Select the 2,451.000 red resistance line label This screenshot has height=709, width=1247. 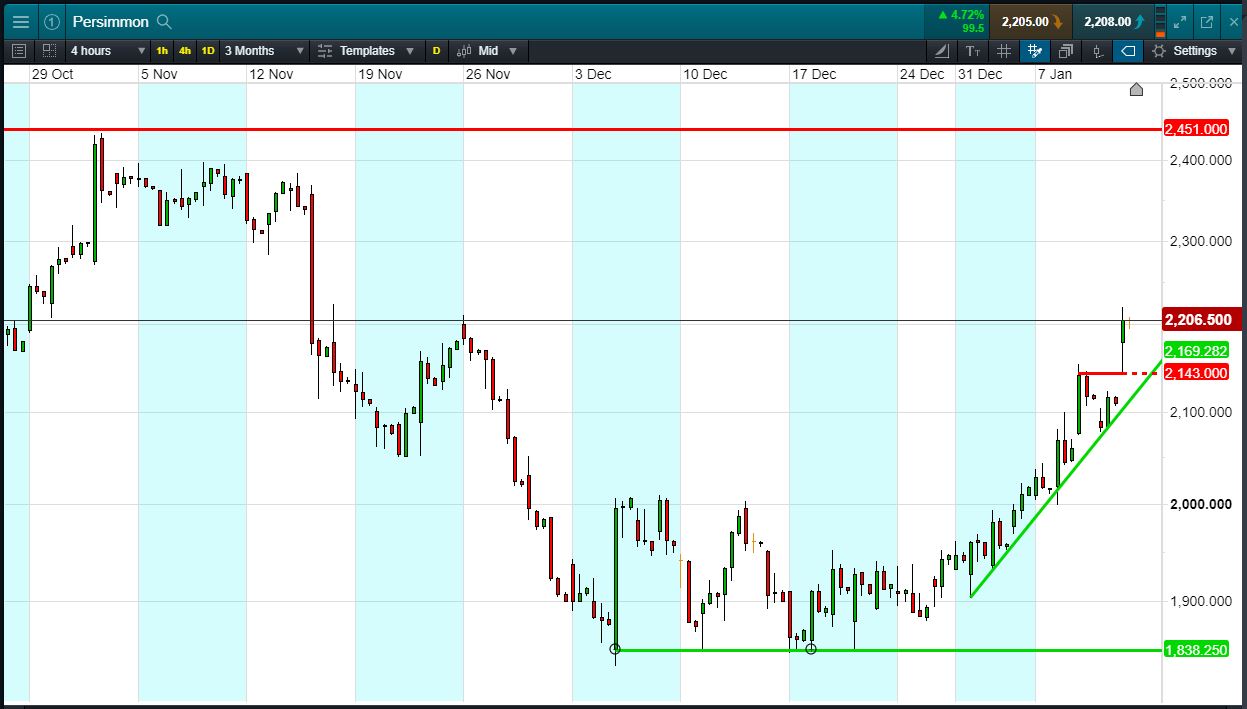[1196, 129]
